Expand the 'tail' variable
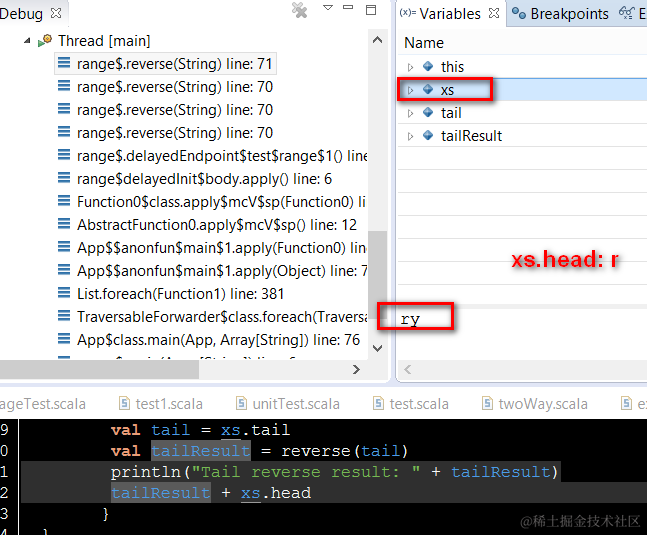The image size is (647, 535). (x=410, y=113)
